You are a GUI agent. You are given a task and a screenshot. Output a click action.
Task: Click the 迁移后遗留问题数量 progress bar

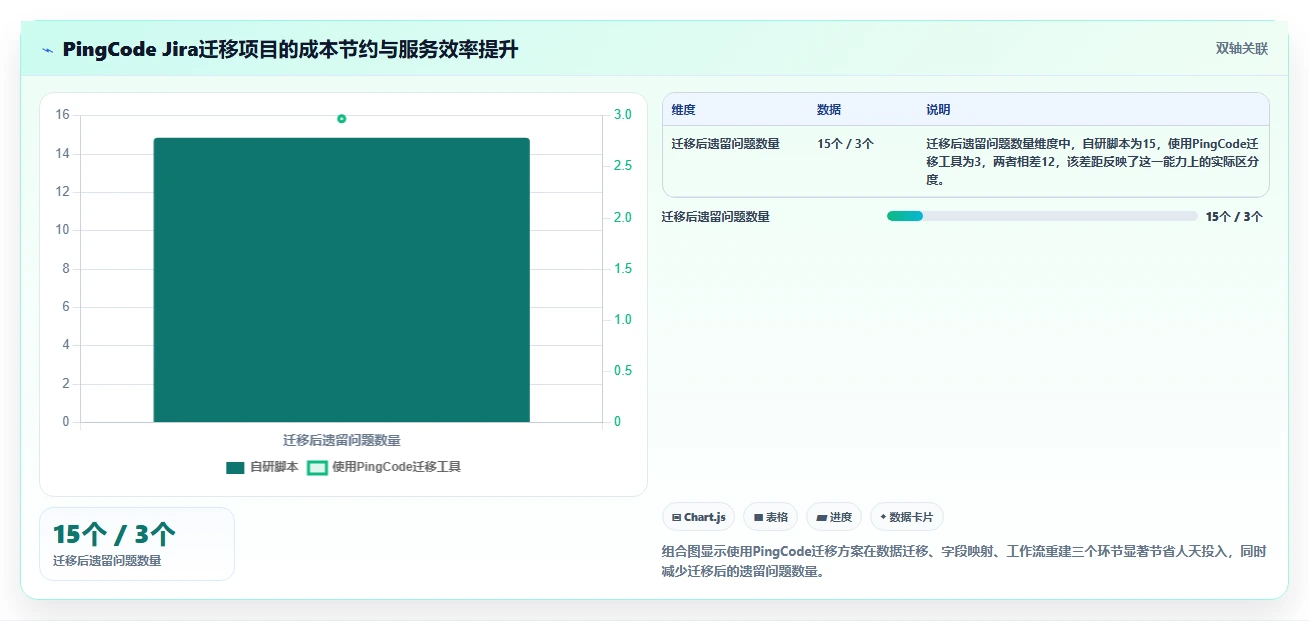click(1042, 216)
